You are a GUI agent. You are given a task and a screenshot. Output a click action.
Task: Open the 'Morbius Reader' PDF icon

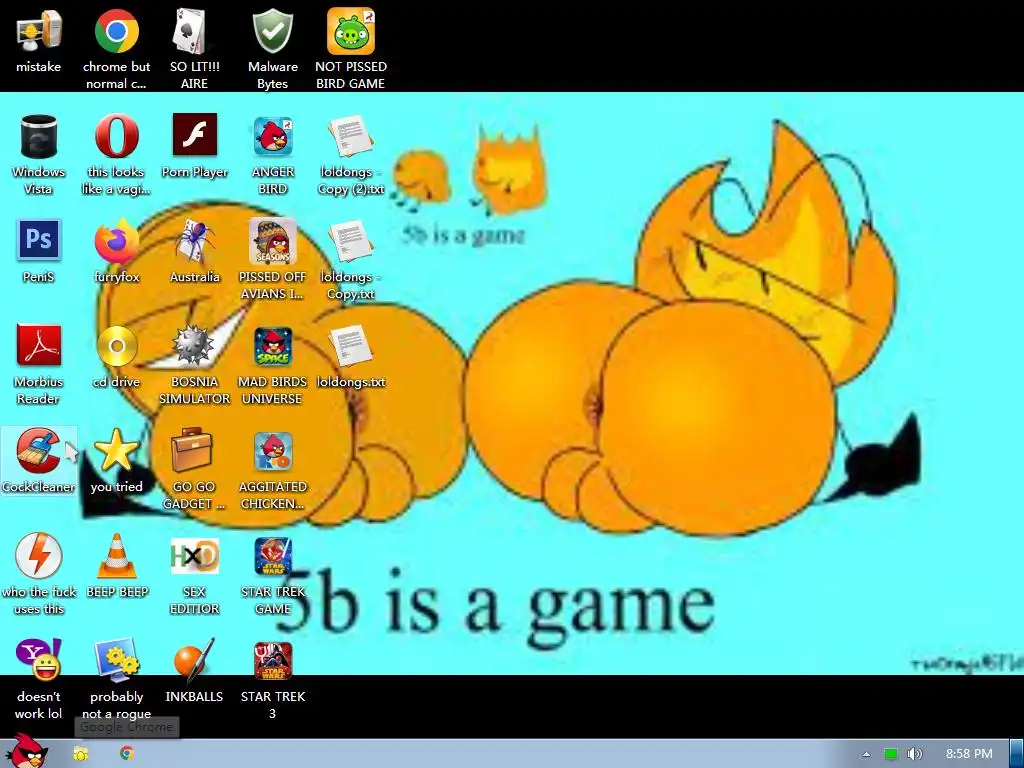39,345
